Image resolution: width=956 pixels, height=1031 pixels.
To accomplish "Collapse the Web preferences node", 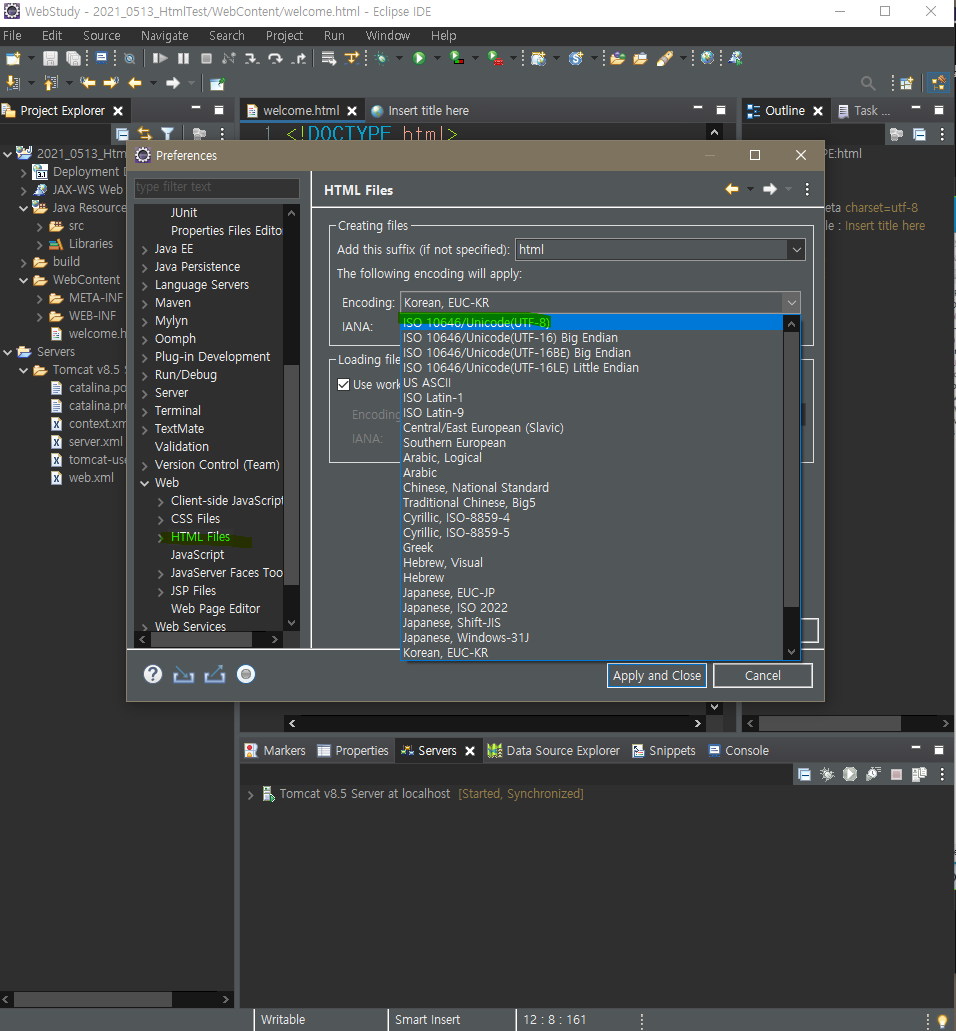I will [x=145, y=483].
